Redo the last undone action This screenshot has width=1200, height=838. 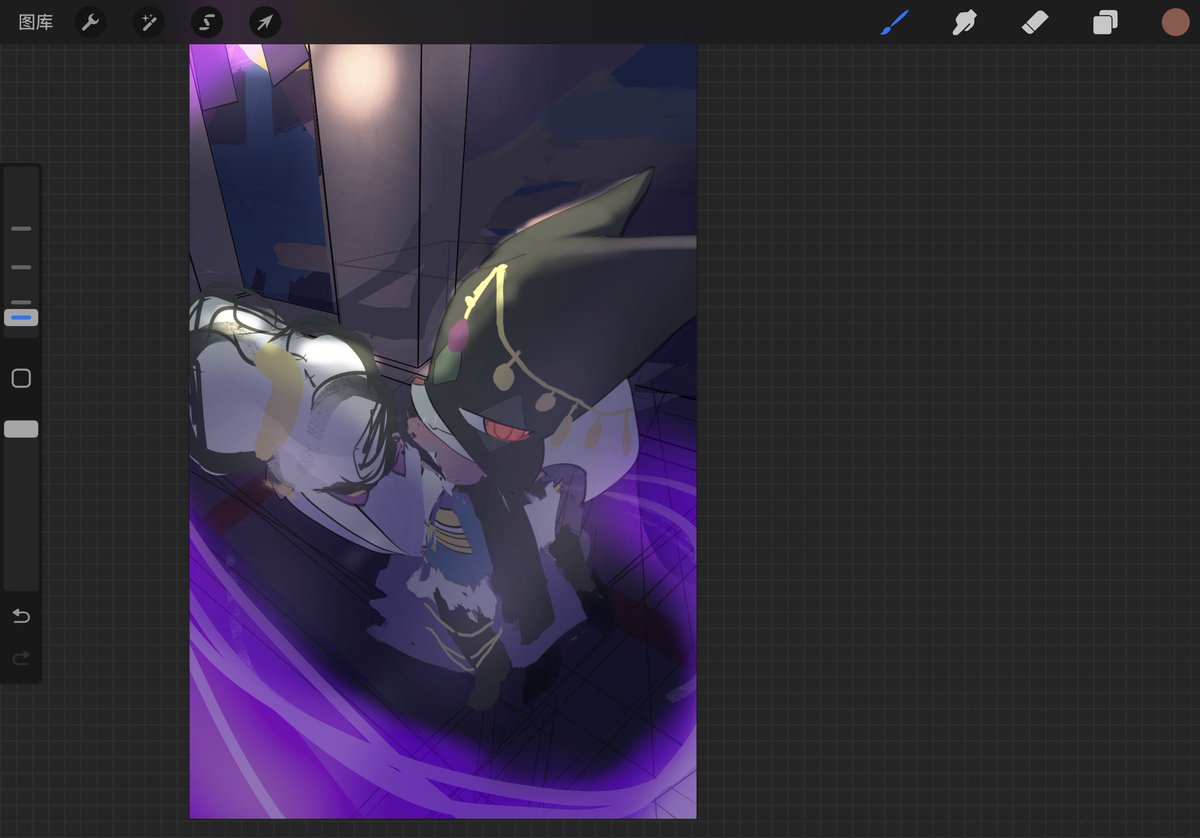[x=21, y=658]
